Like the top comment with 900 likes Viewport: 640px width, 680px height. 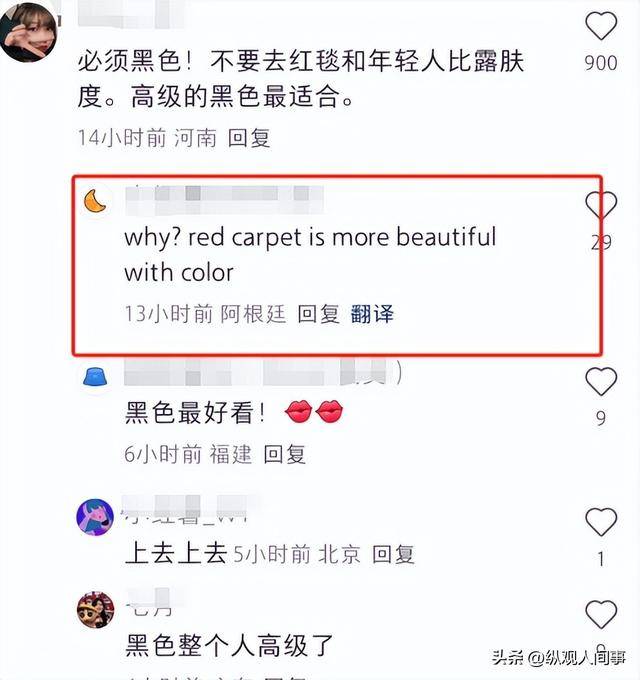click(x=601, y=26)
